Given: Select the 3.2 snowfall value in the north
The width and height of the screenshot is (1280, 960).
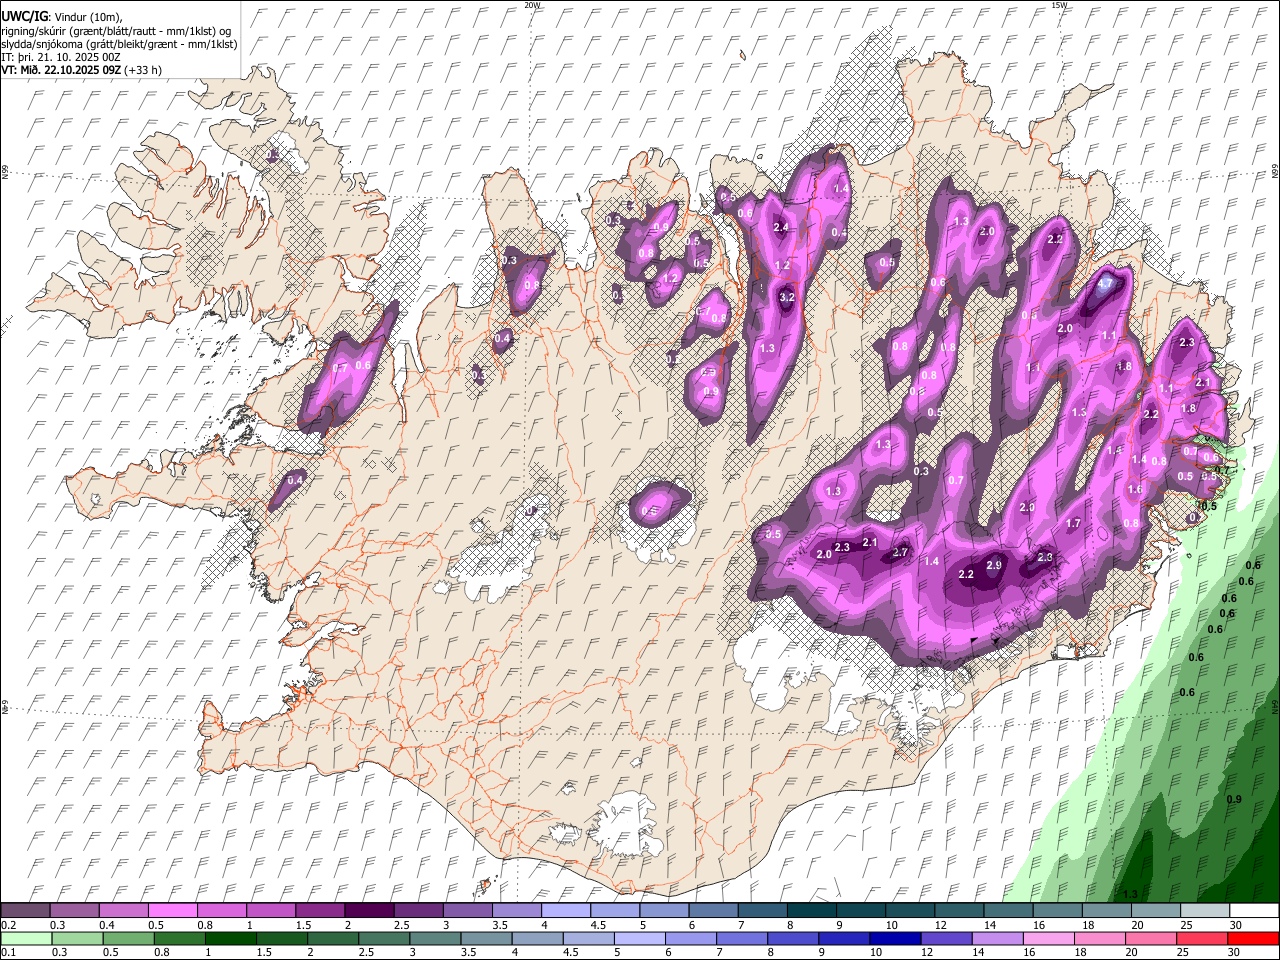Looking at the screenshot, I should click(786, 297).
